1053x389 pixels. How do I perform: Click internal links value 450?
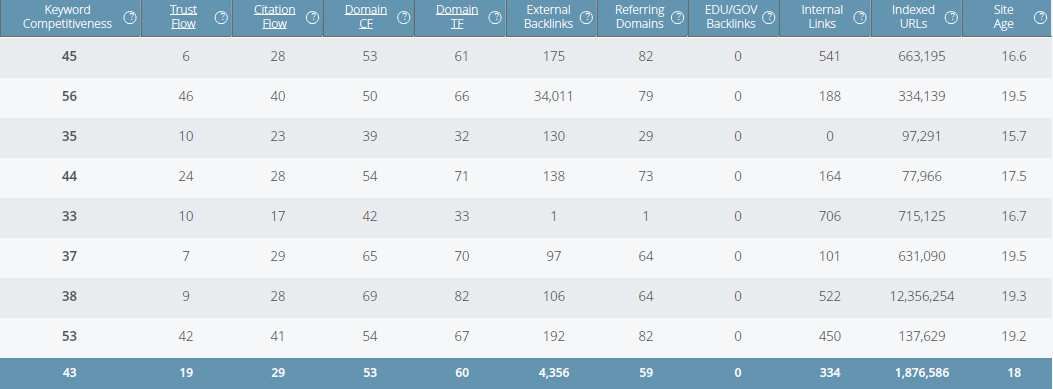[x=829, y=336]
